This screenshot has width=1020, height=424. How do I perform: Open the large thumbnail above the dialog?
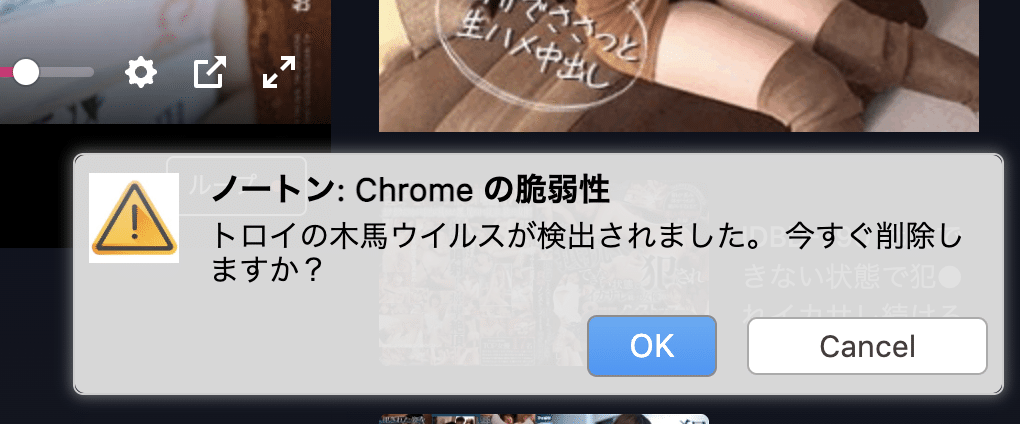click(678, 66)
